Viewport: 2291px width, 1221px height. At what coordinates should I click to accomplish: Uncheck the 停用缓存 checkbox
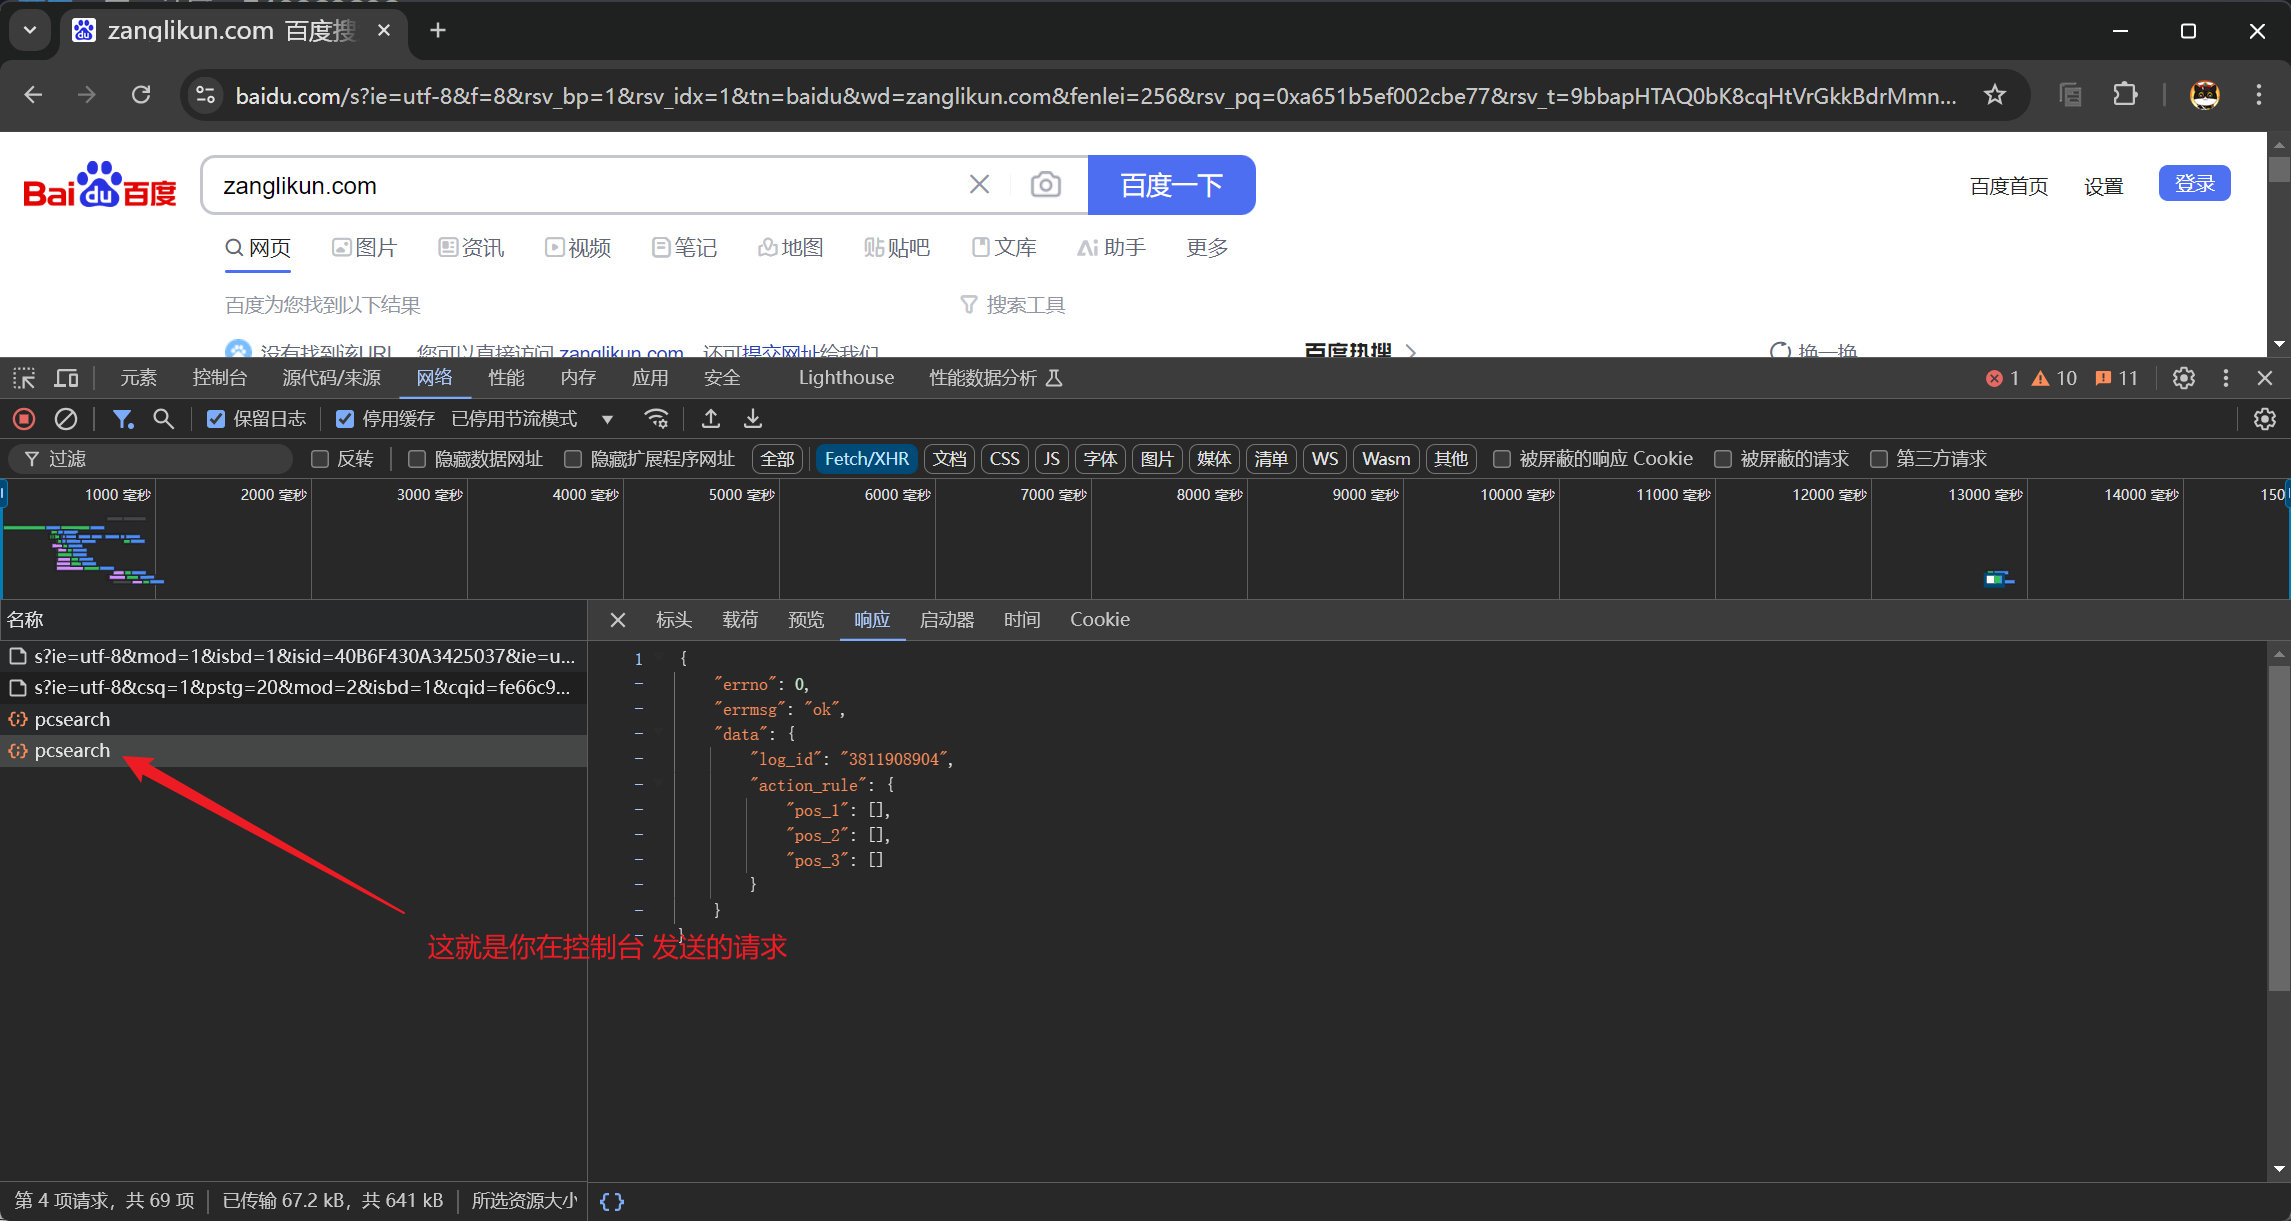(345, 419)
